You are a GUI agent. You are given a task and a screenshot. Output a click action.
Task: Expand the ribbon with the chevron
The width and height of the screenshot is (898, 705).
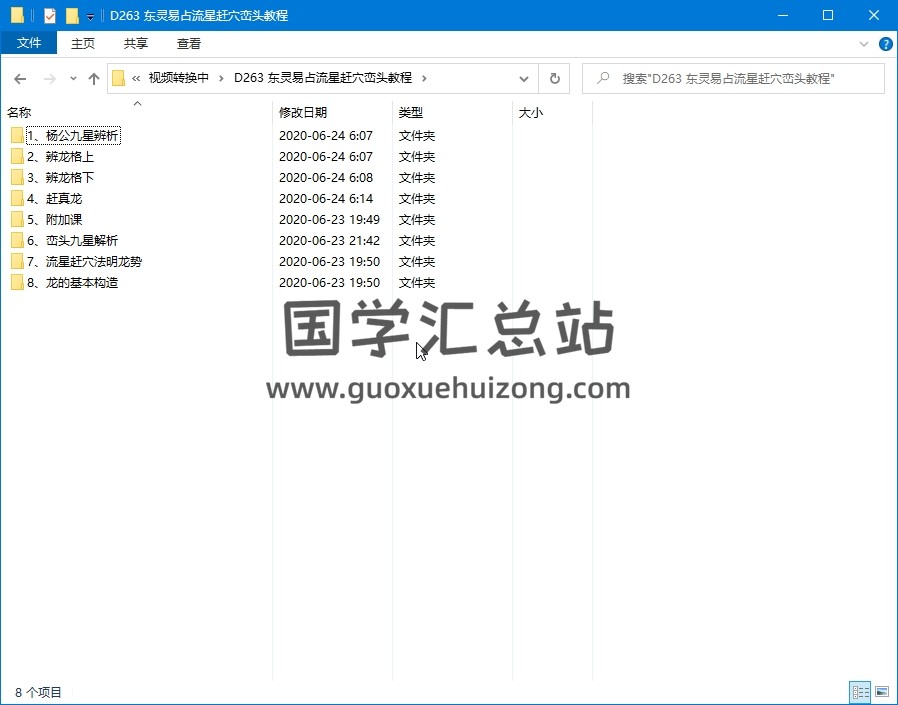pyautogui.click(x=865, y=44)
